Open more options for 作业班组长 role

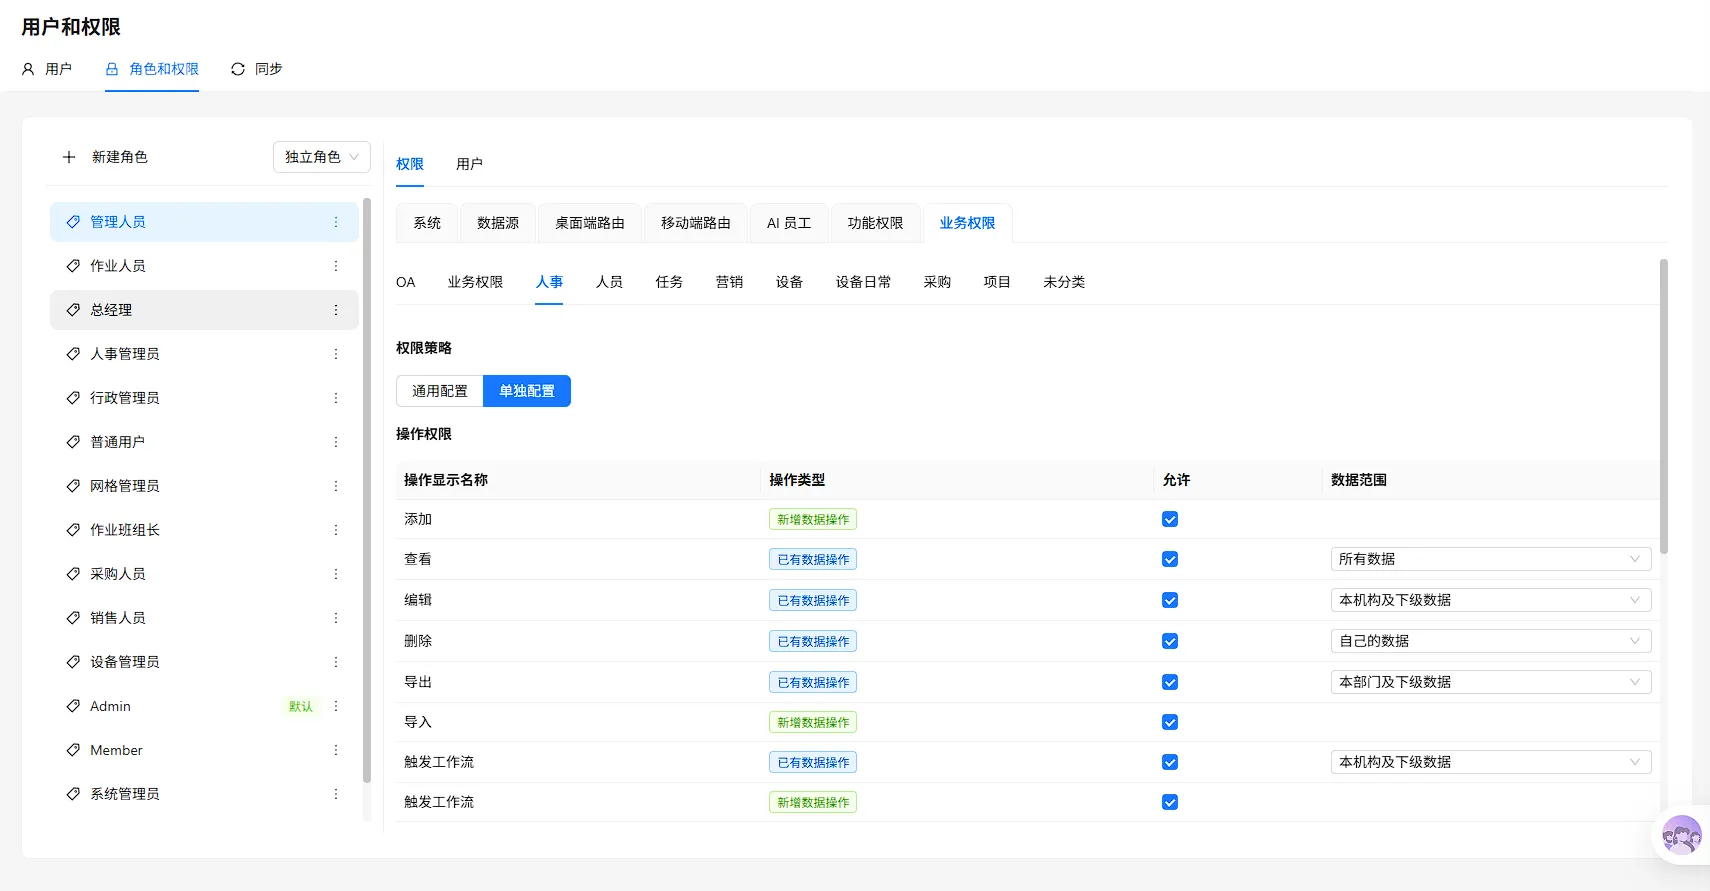[336, 530]
